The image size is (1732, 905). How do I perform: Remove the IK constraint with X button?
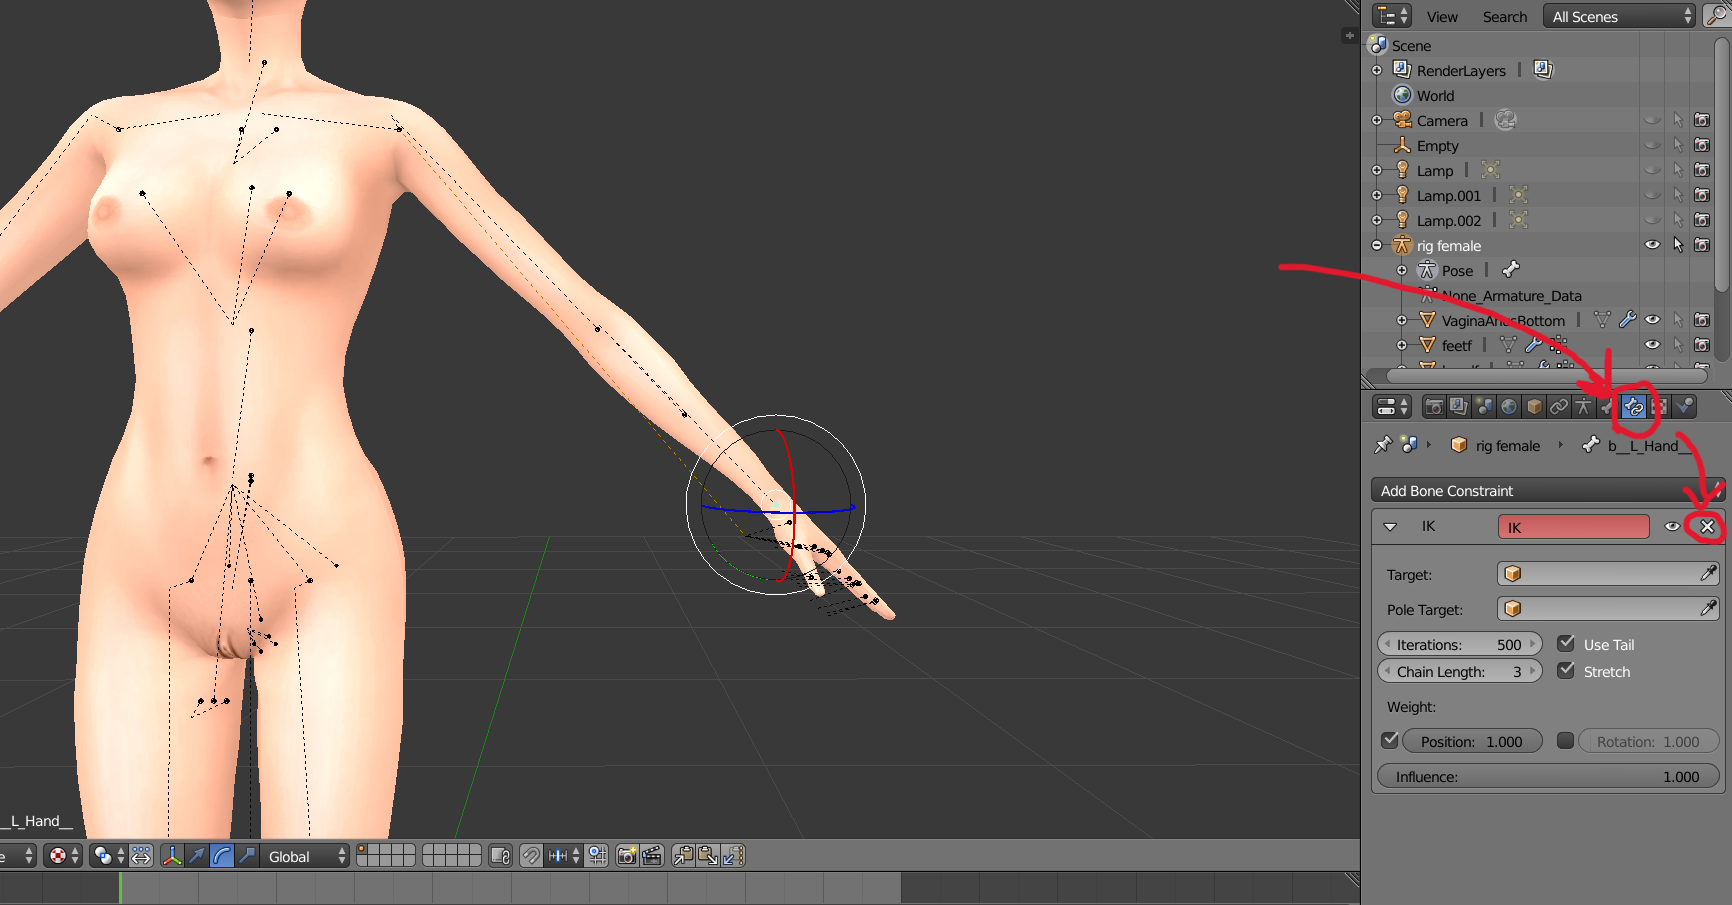point(1707,527)
